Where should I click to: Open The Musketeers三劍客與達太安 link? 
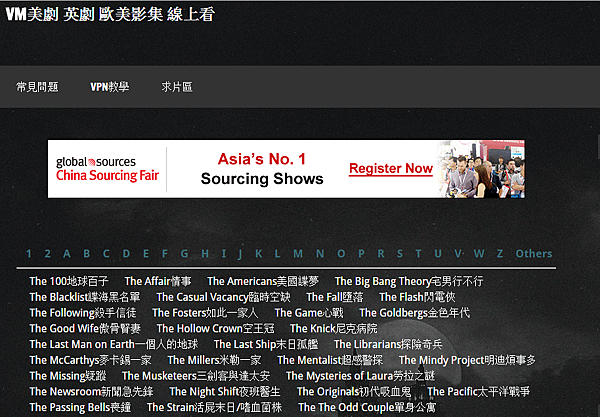pos(196,376)
